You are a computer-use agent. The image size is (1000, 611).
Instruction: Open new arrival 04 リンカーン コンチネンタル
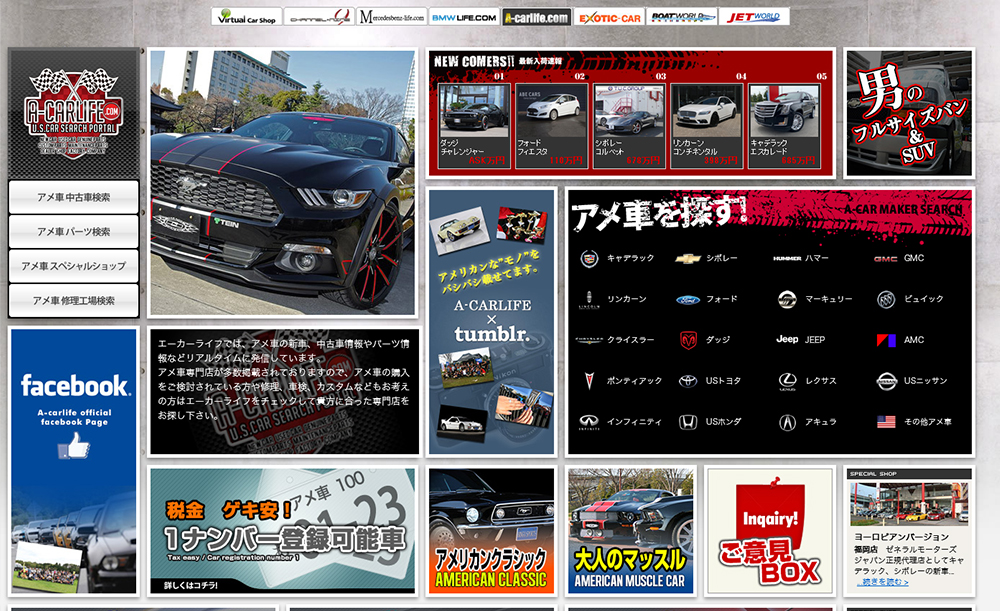point(707,126)
